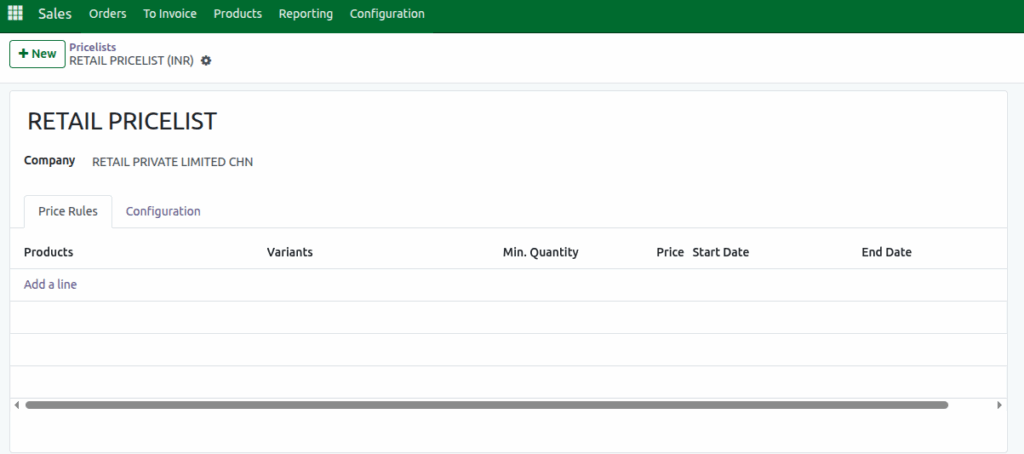Click the scrollbar left arrow
This screenshot has height=454, width=1024.
[x=16, y=405]
